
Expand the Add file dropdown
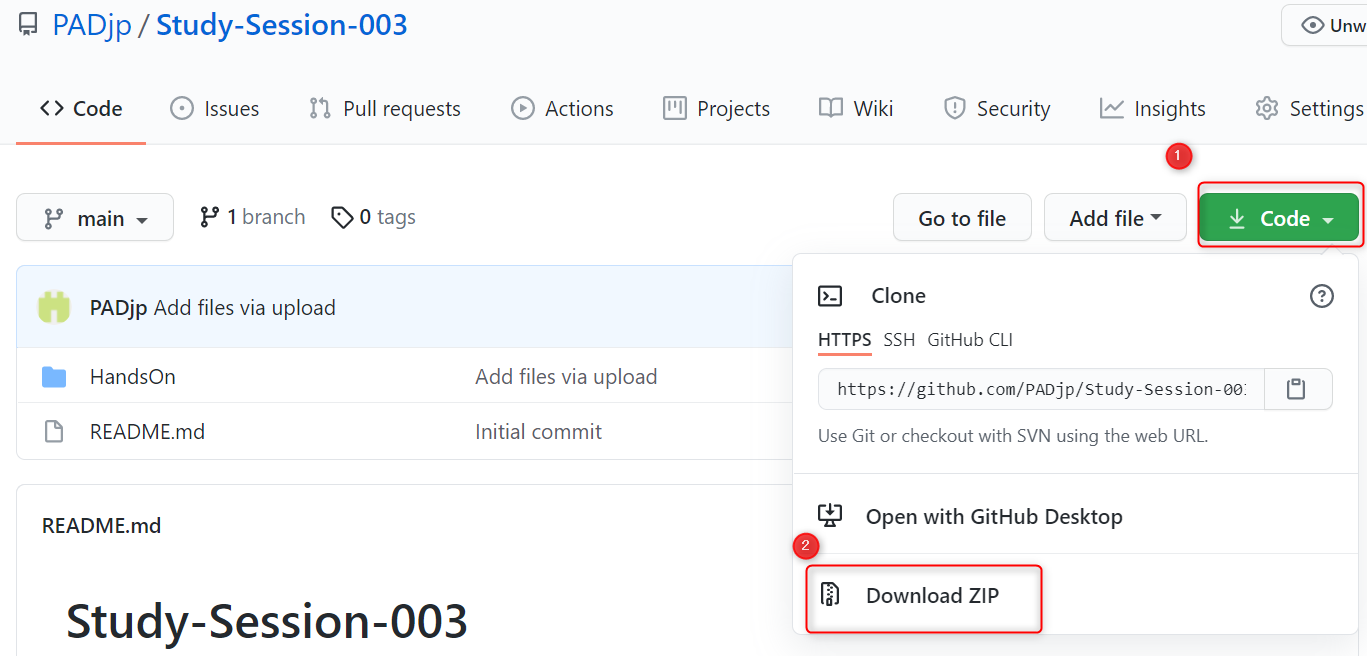pos(1114,217)
